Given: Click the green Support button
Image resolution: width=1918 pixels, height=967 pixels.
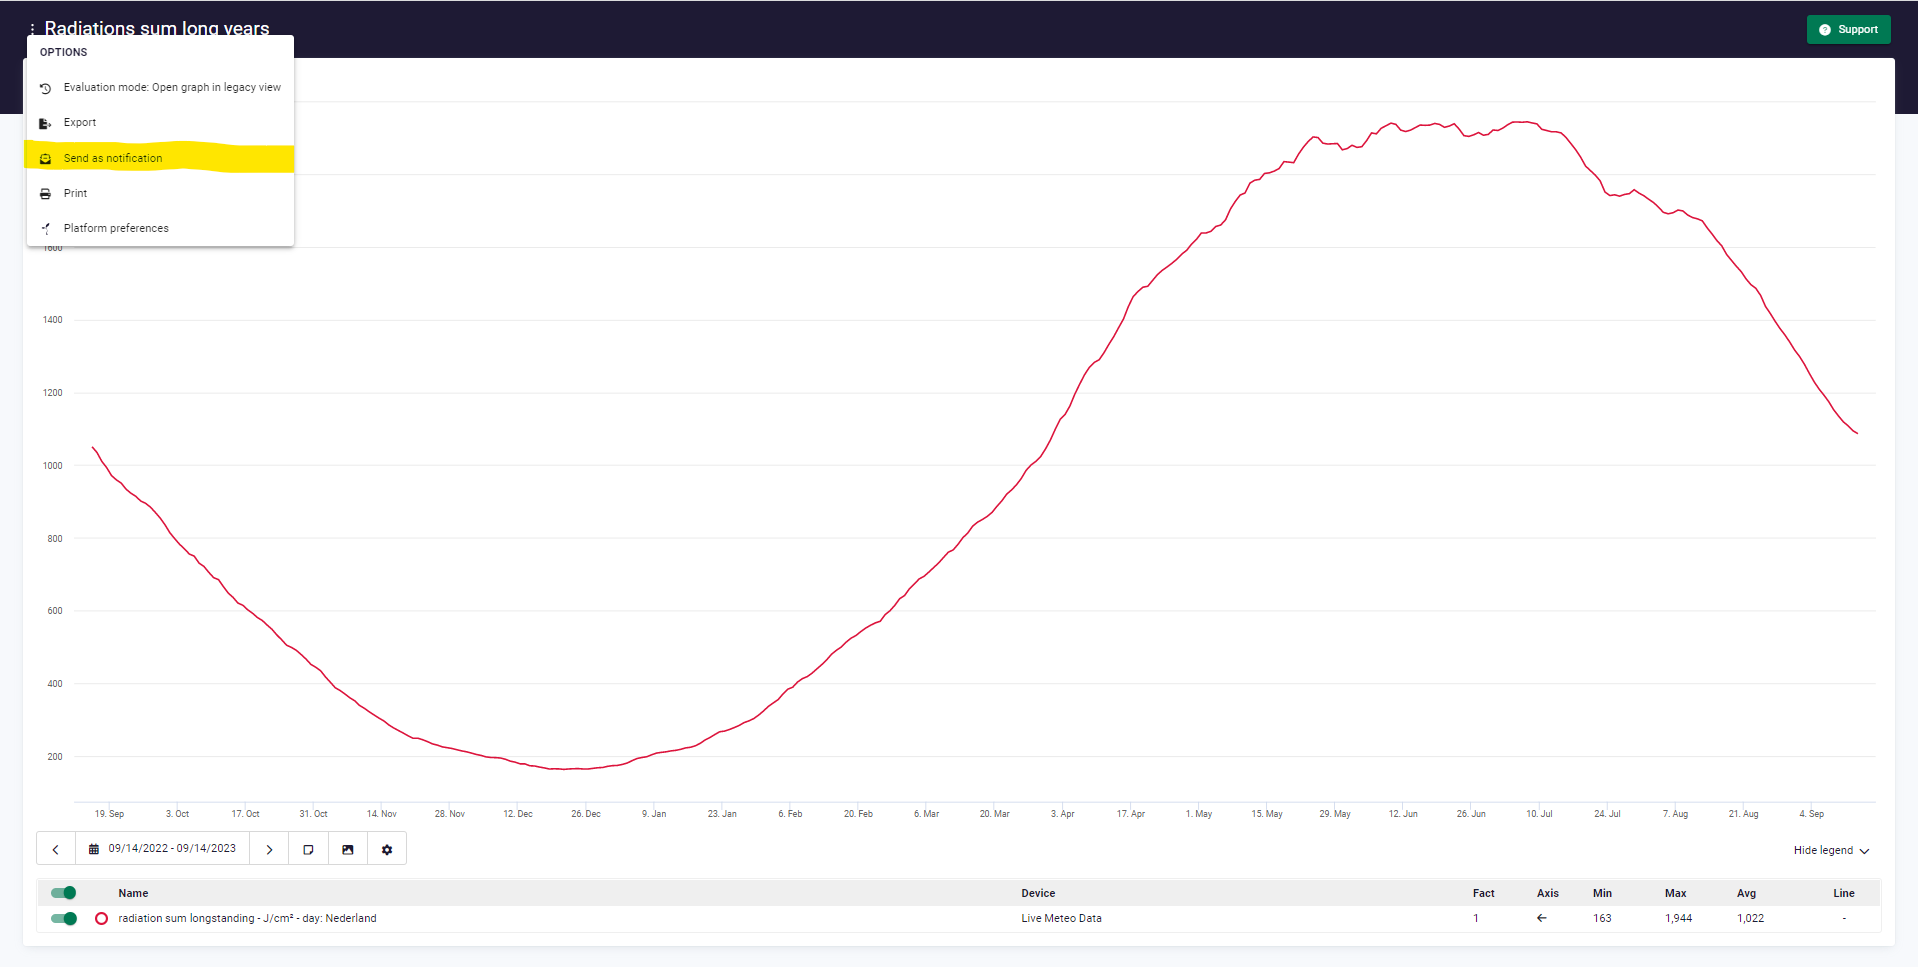Looking at the screenshot, I should (x=1847, y=30).
